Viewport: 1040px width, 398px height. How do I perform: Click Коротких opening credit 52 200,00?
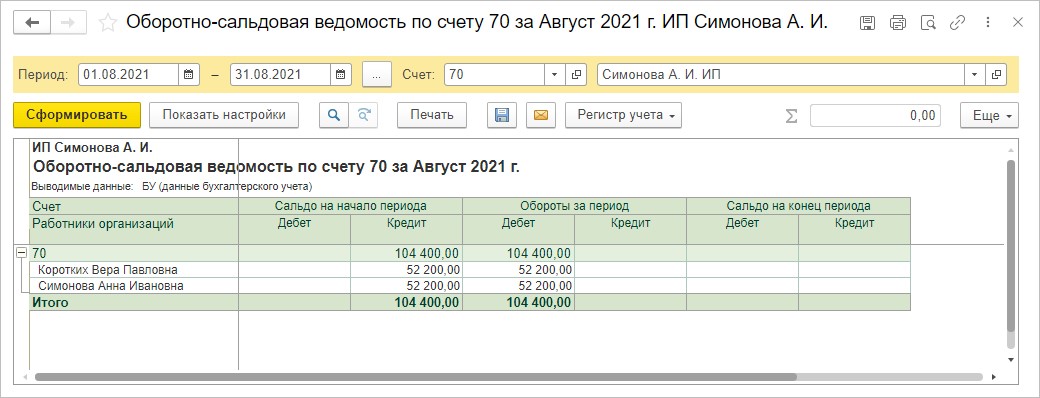[406, 269]
